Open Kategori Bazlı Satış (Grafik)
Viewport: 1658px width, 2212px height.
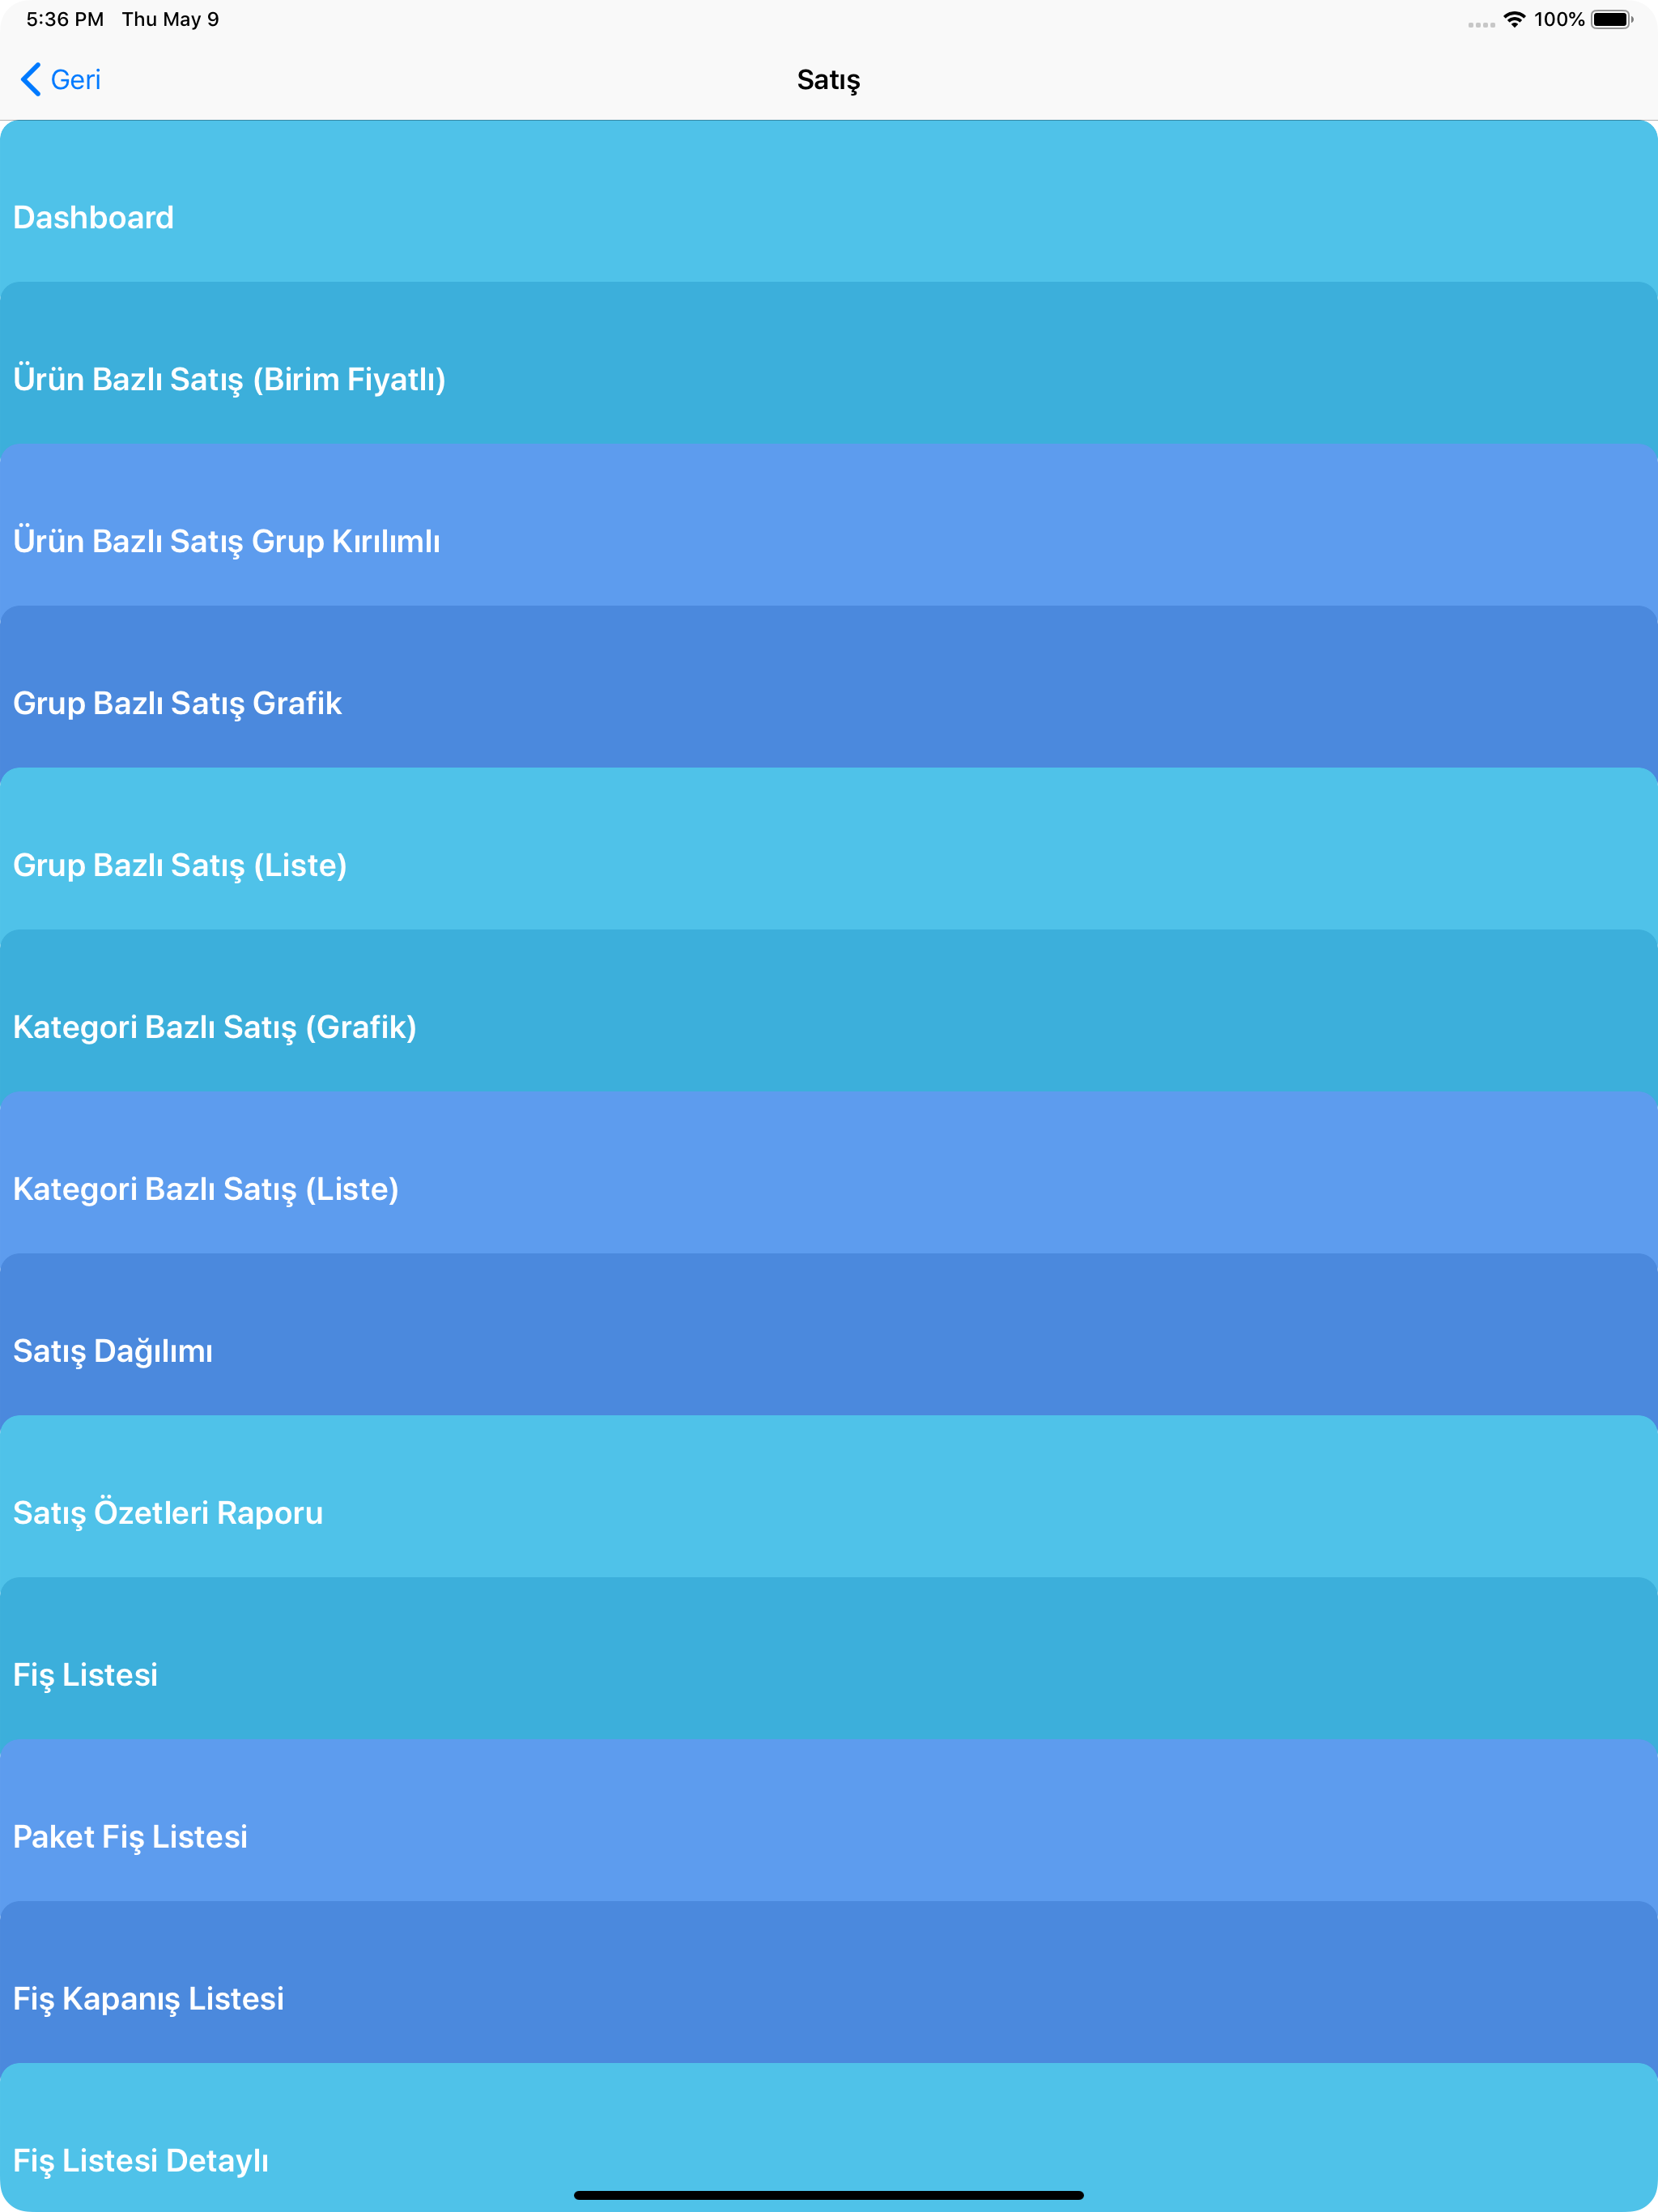coord(829,1011)
